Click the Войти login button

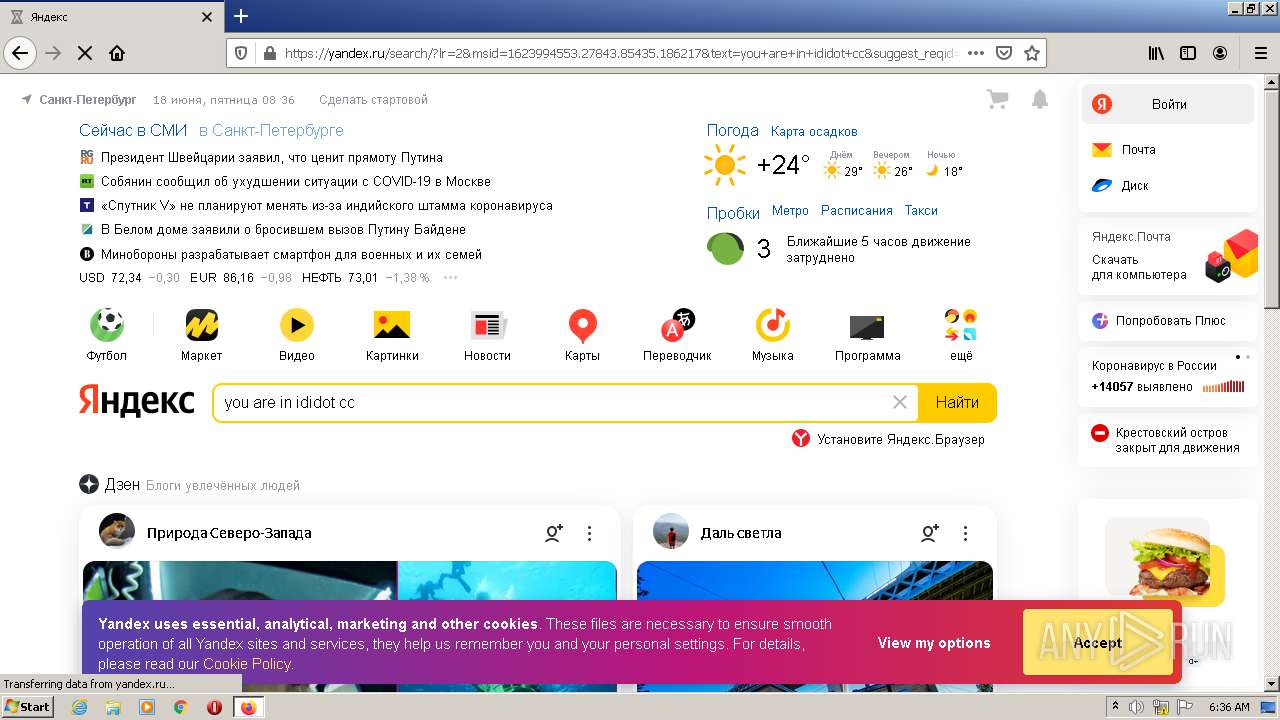pyautogui.click(x=1168, y=104)
